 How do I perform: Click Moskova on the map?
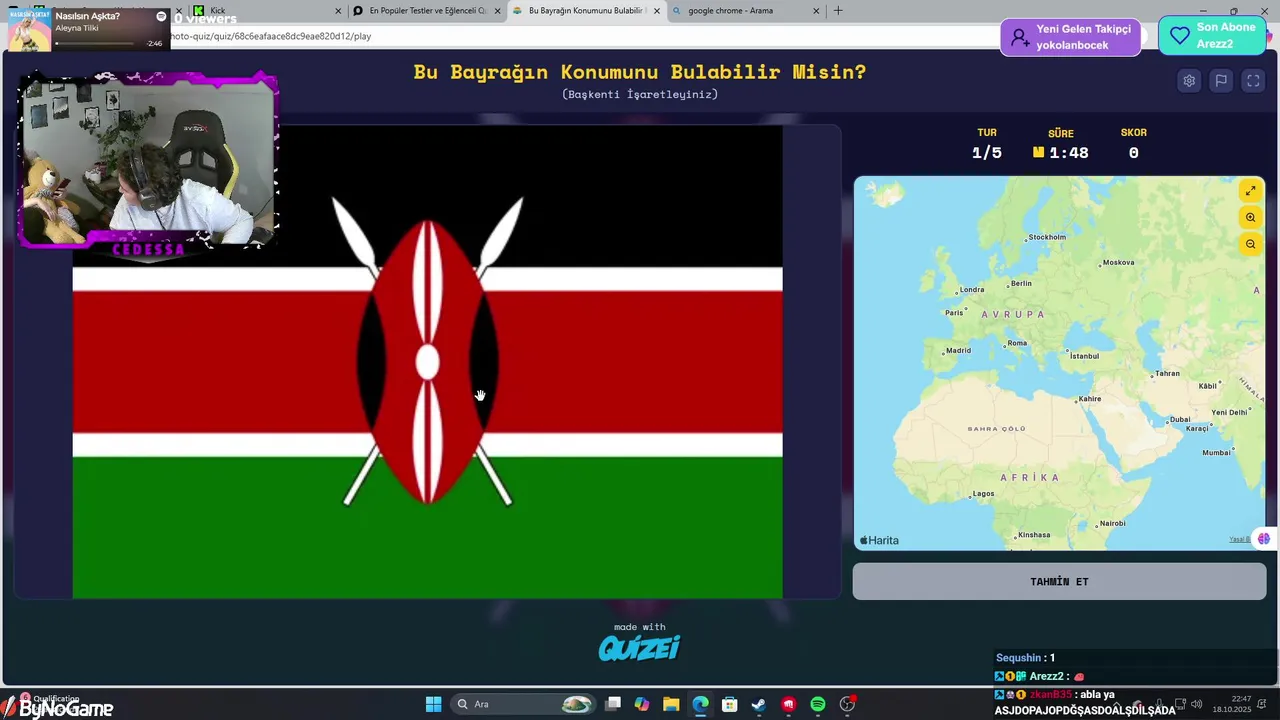1116,263
